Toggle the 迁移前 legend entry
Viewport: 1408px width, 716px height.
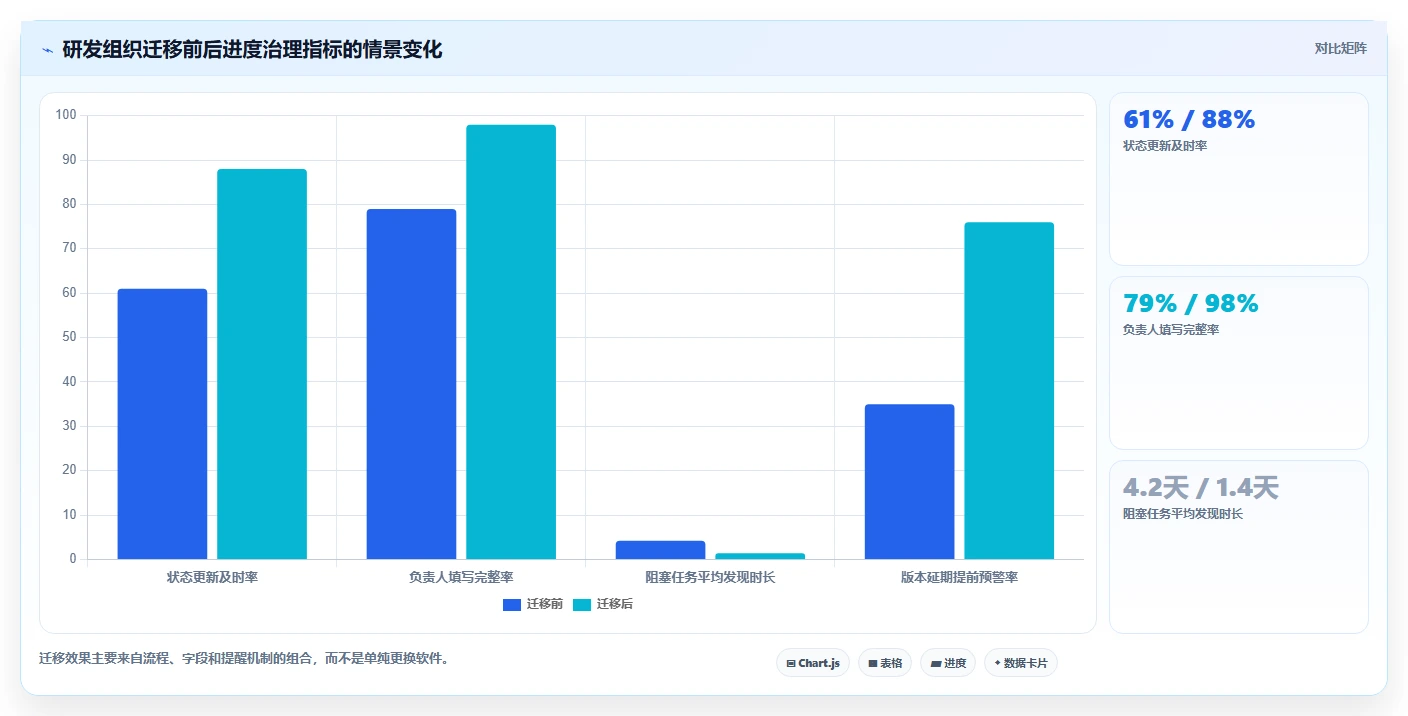point(533,604)
